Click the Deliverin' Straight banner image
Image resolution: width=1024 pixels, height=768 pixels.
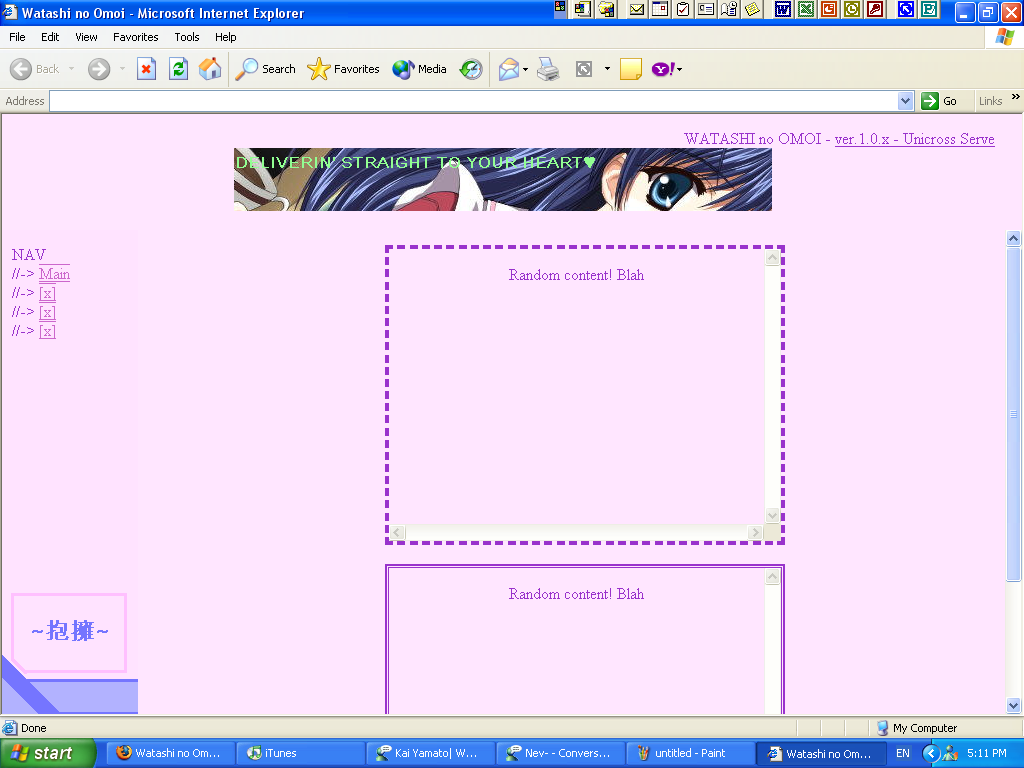503,180
